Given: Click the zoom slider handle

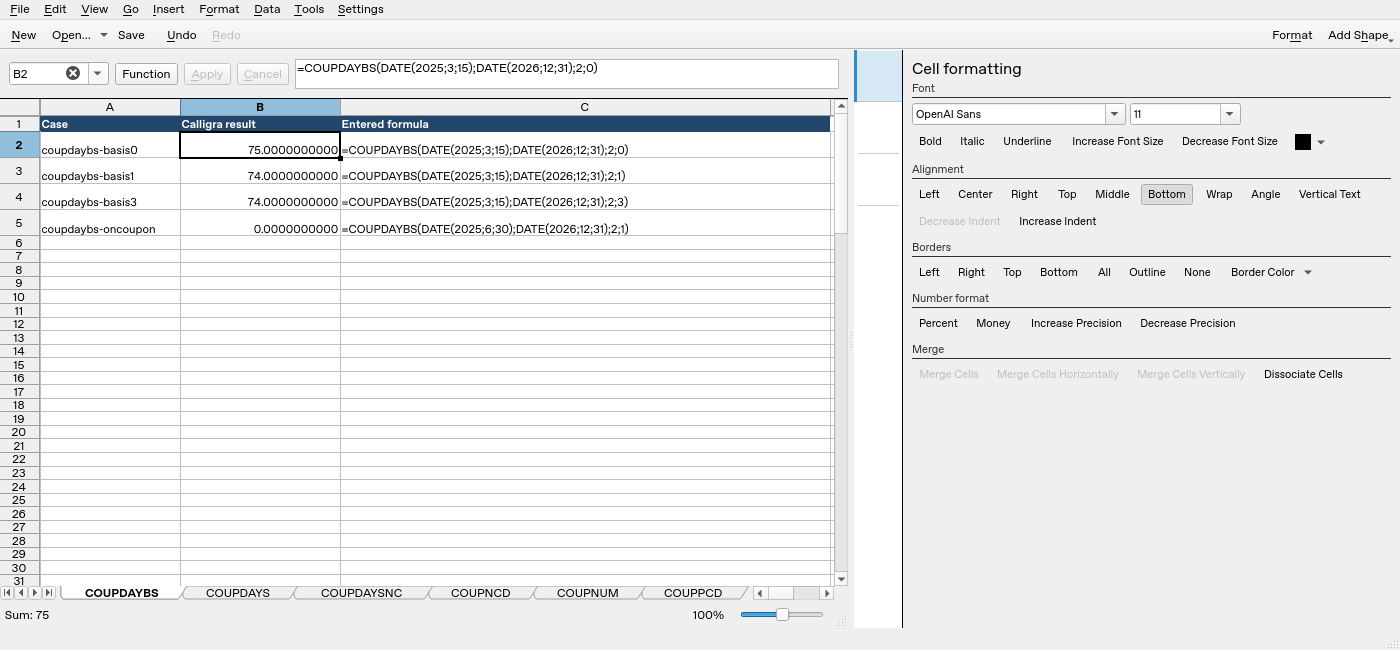Looking at the screenshot, I should pos(782,615).
